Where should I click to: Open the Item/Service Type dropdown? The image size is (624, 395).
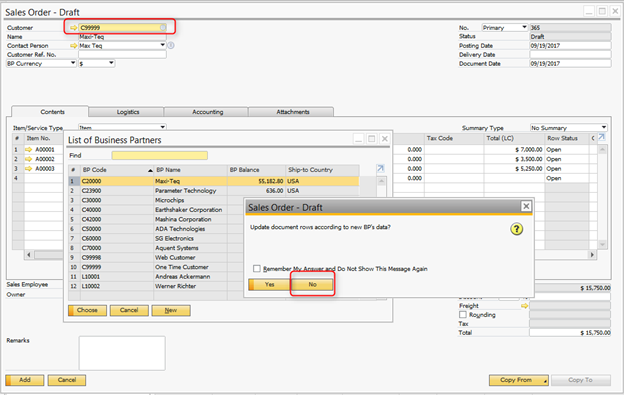pos(162,127)
